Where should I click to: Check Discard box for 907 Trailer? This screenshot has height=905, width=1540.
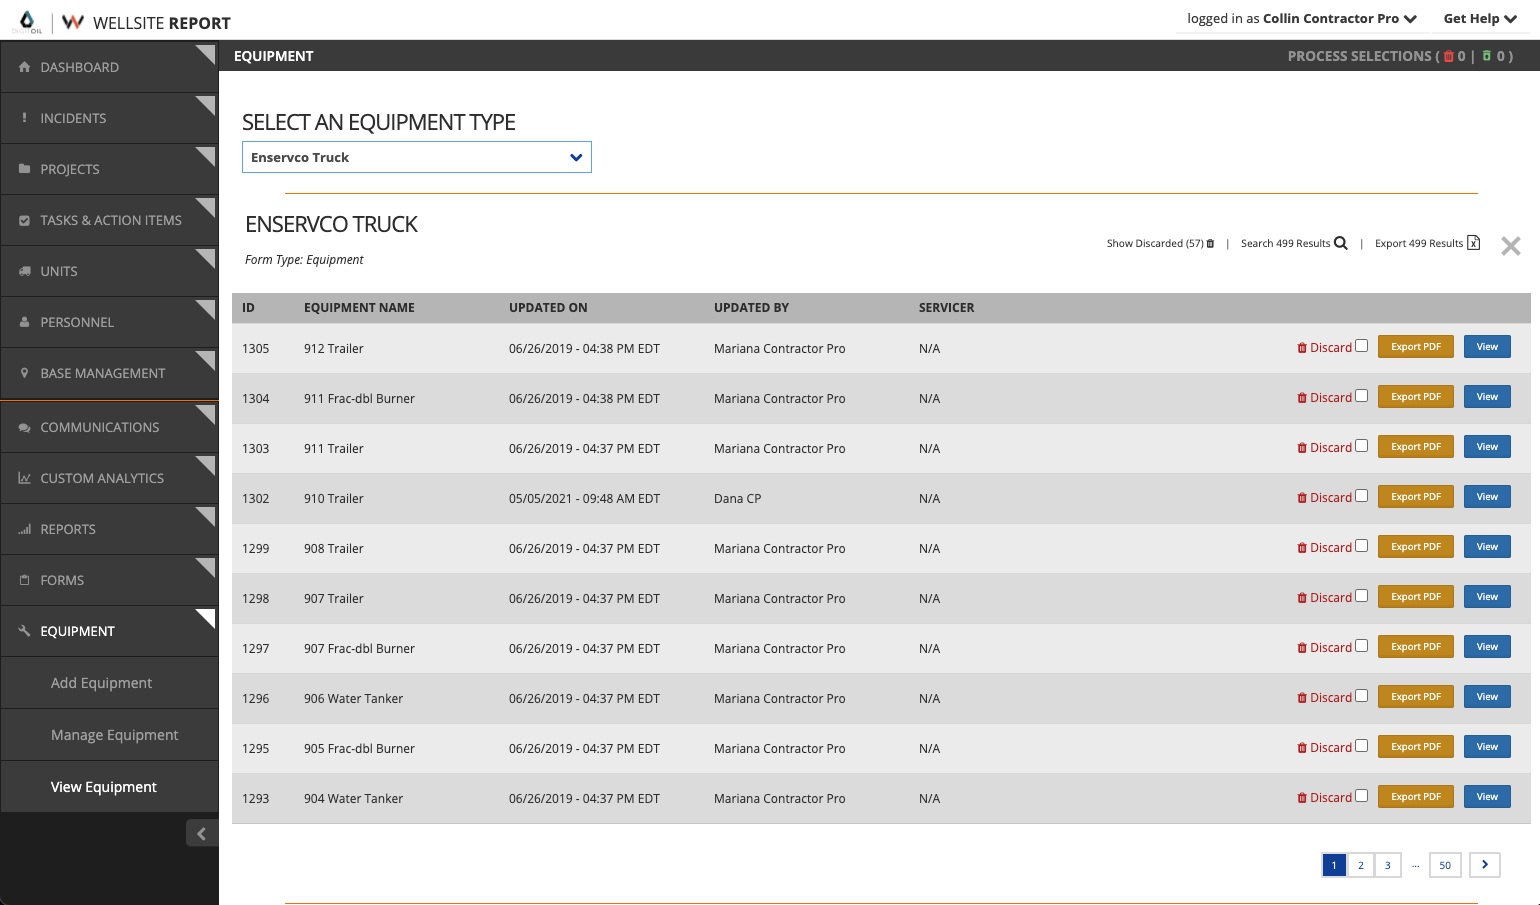pyautogui.click(x=1361, y=596)
